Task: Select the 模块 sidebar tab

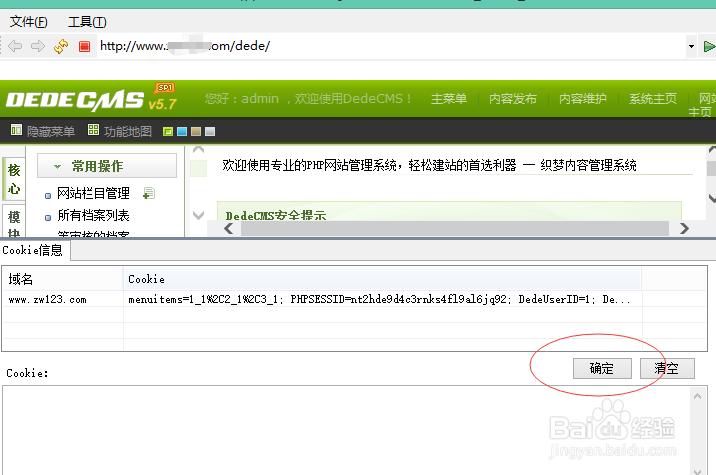Action: [x=14, y=222]
